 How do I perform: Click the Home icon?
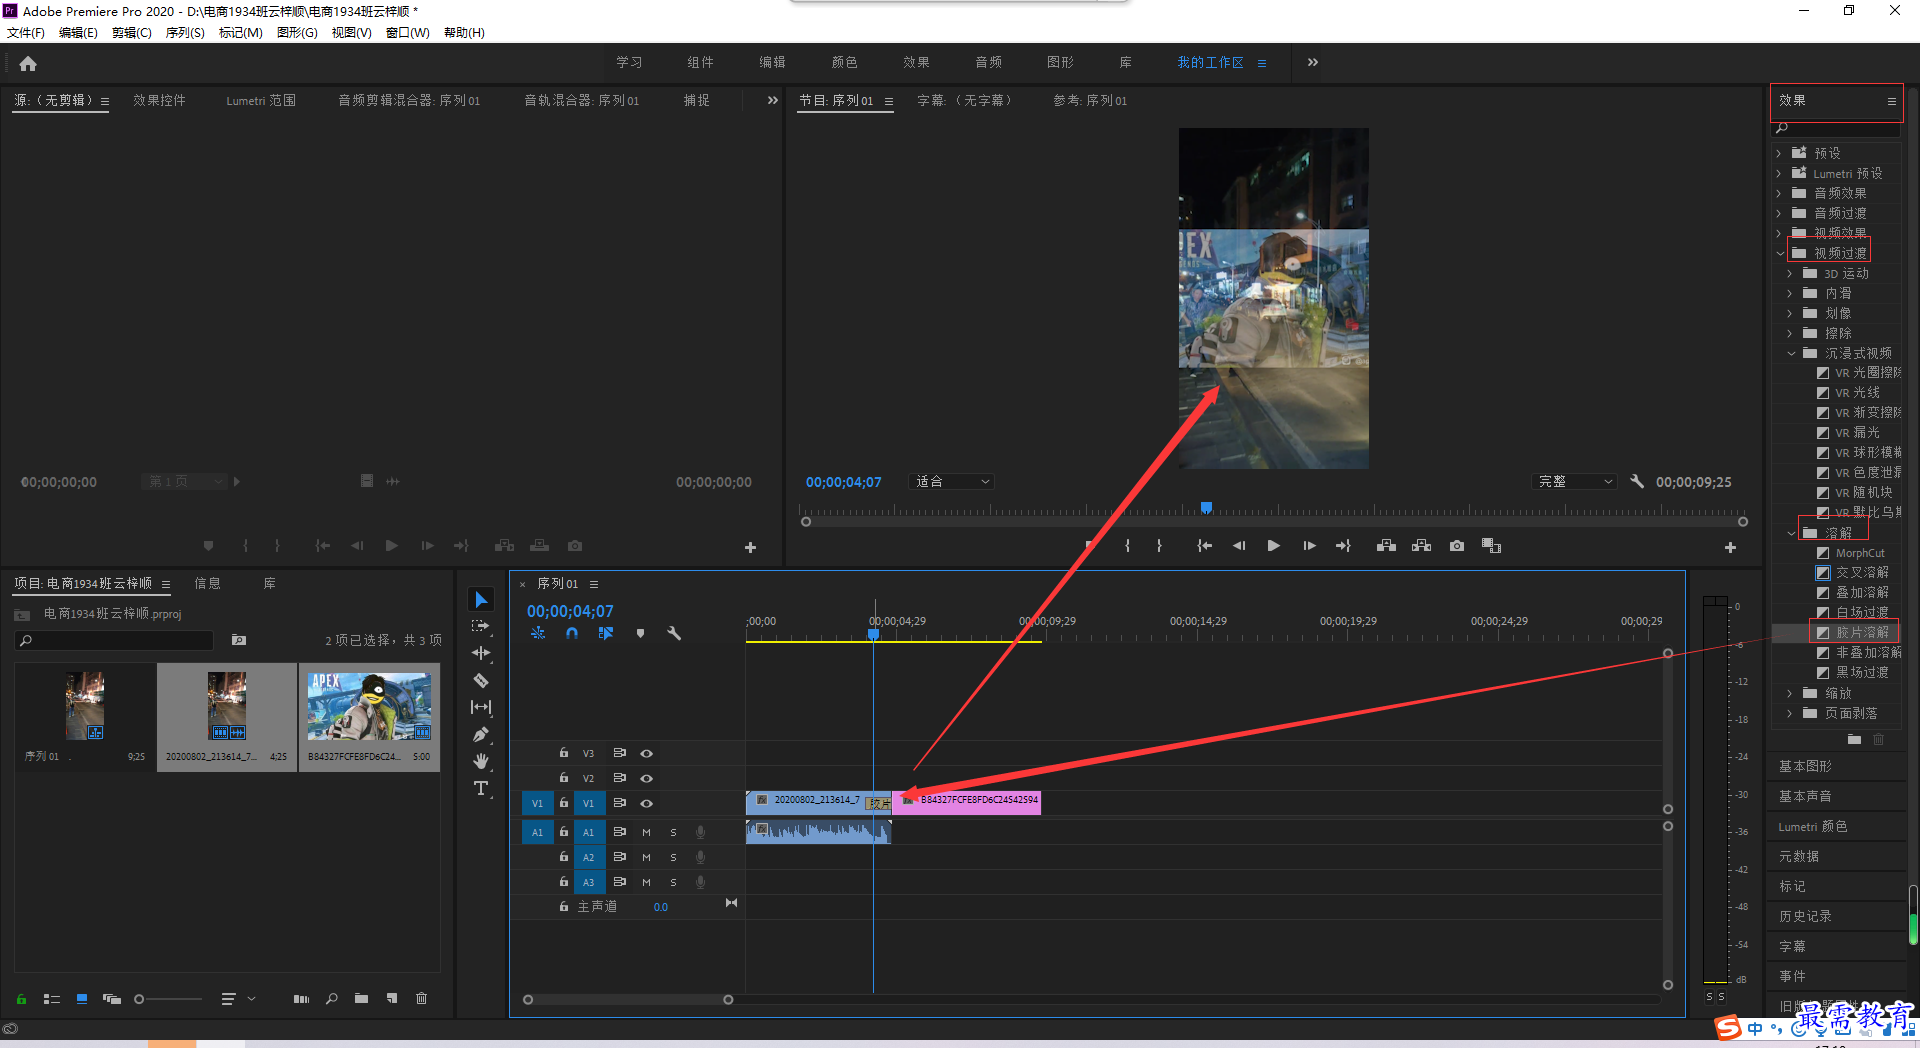(28, 63)
